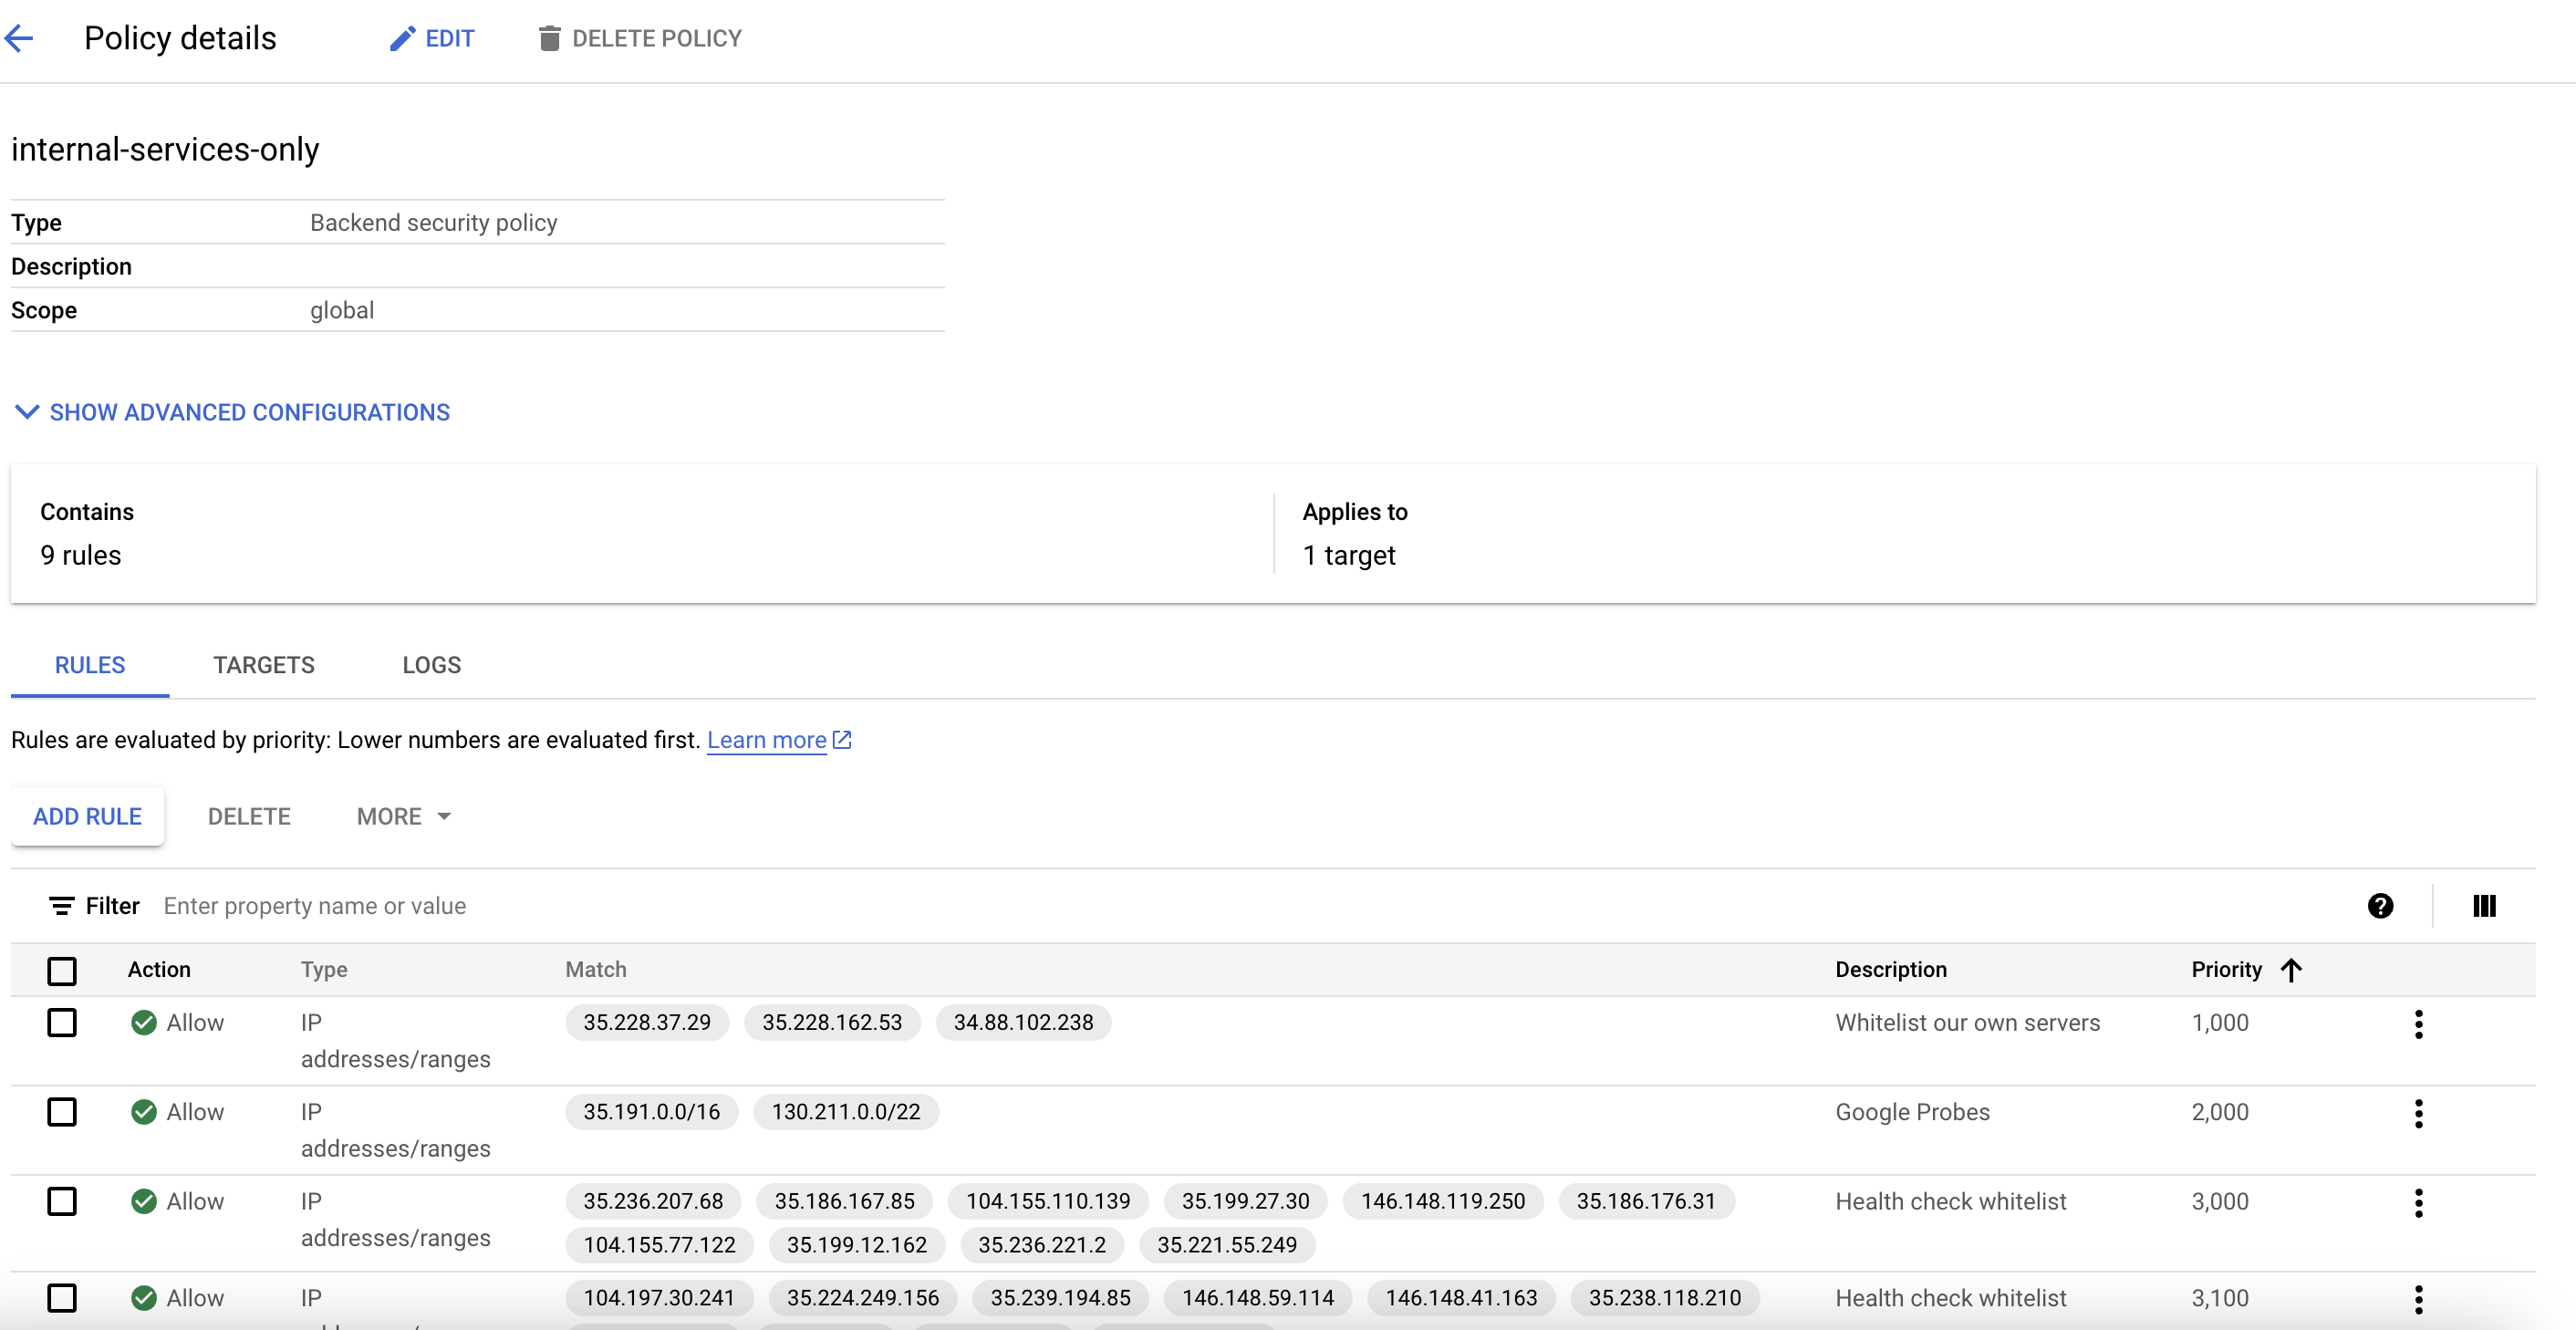Screen dimensions: 2576x1330
Task: Click the 130.211.0.0/22 range chip
Action: [846, 1112]
